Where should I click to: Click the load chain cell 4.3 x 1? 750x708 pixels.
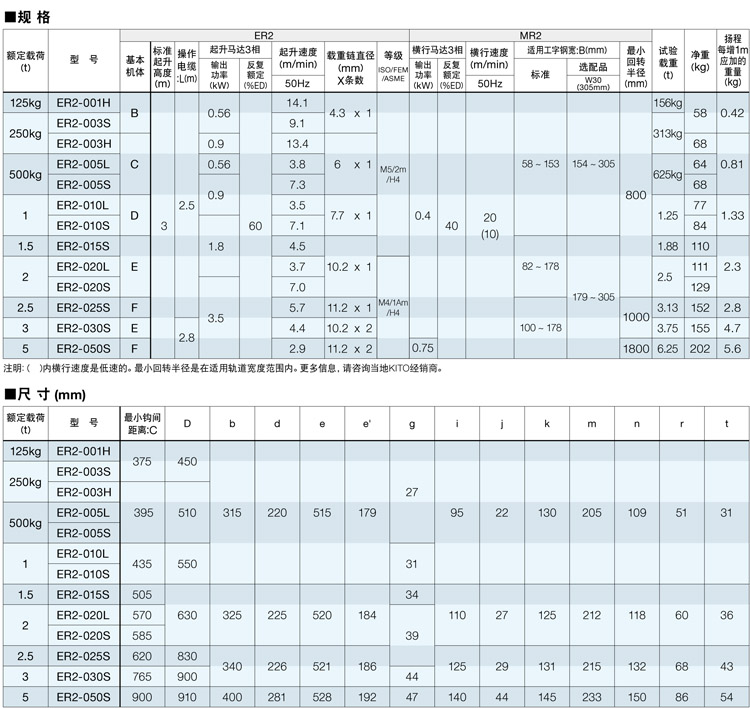point(350,113)
